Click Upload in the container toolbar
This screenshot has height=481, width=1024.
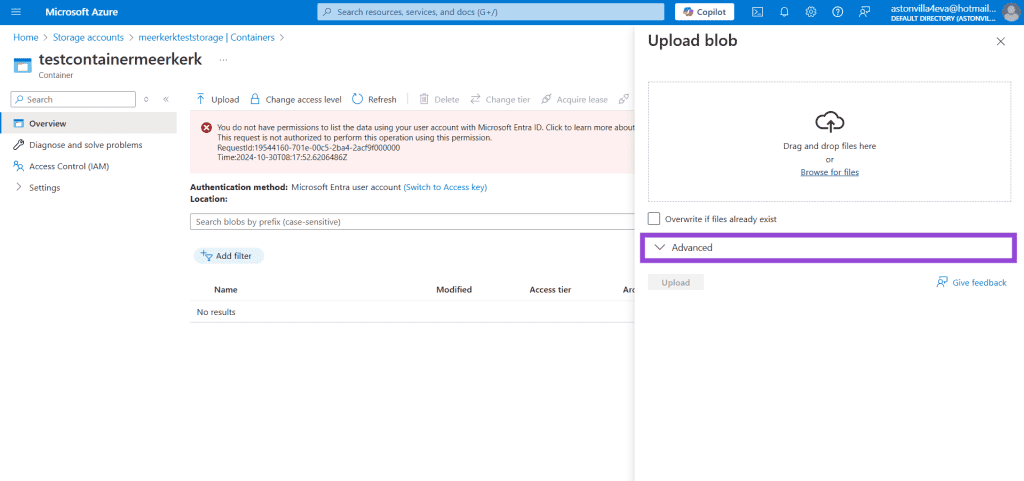tap(217, 100)
